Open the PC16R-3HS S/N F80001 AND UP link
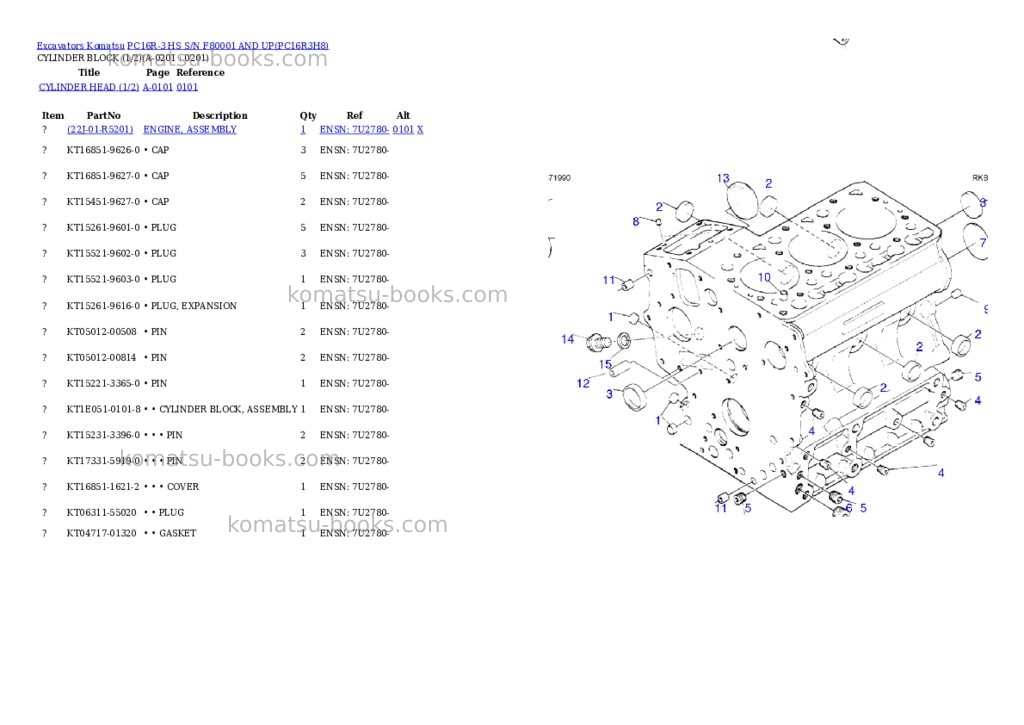This screenshot has width=1024, height=725. [x=228, y=46]
